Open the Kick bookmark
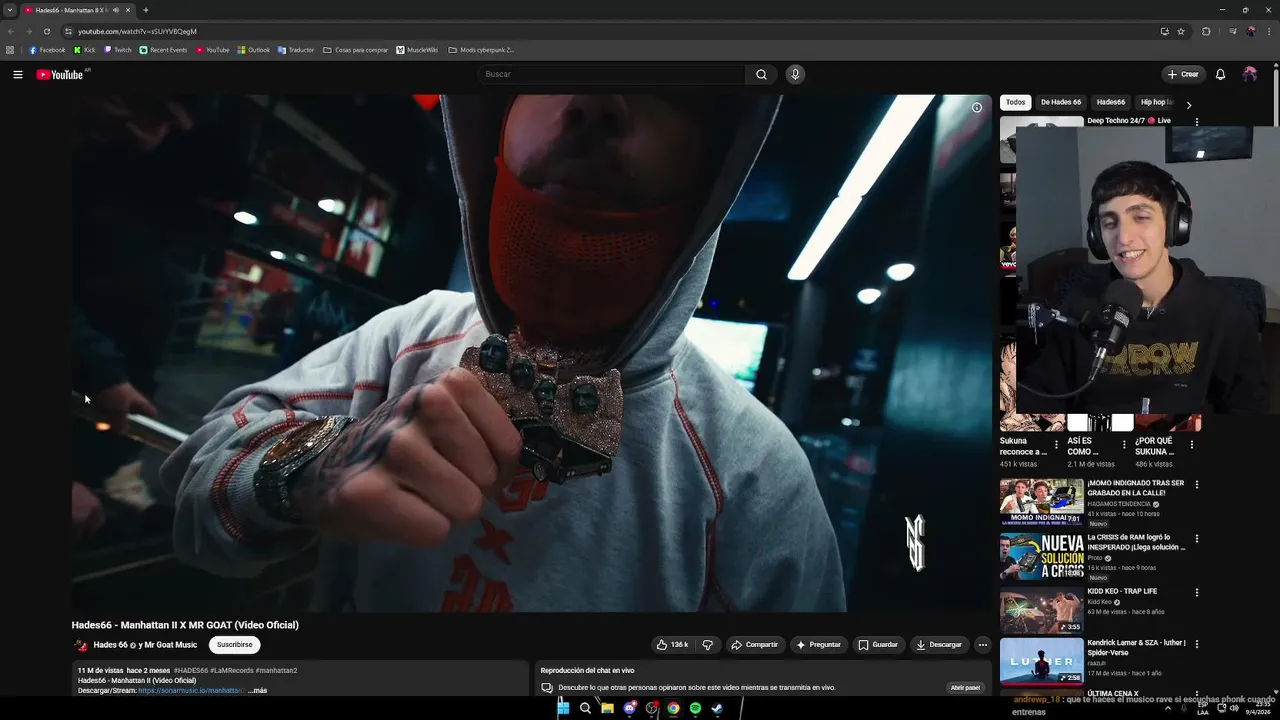This screenshot has width=1280, height=720. pos(85,50)
